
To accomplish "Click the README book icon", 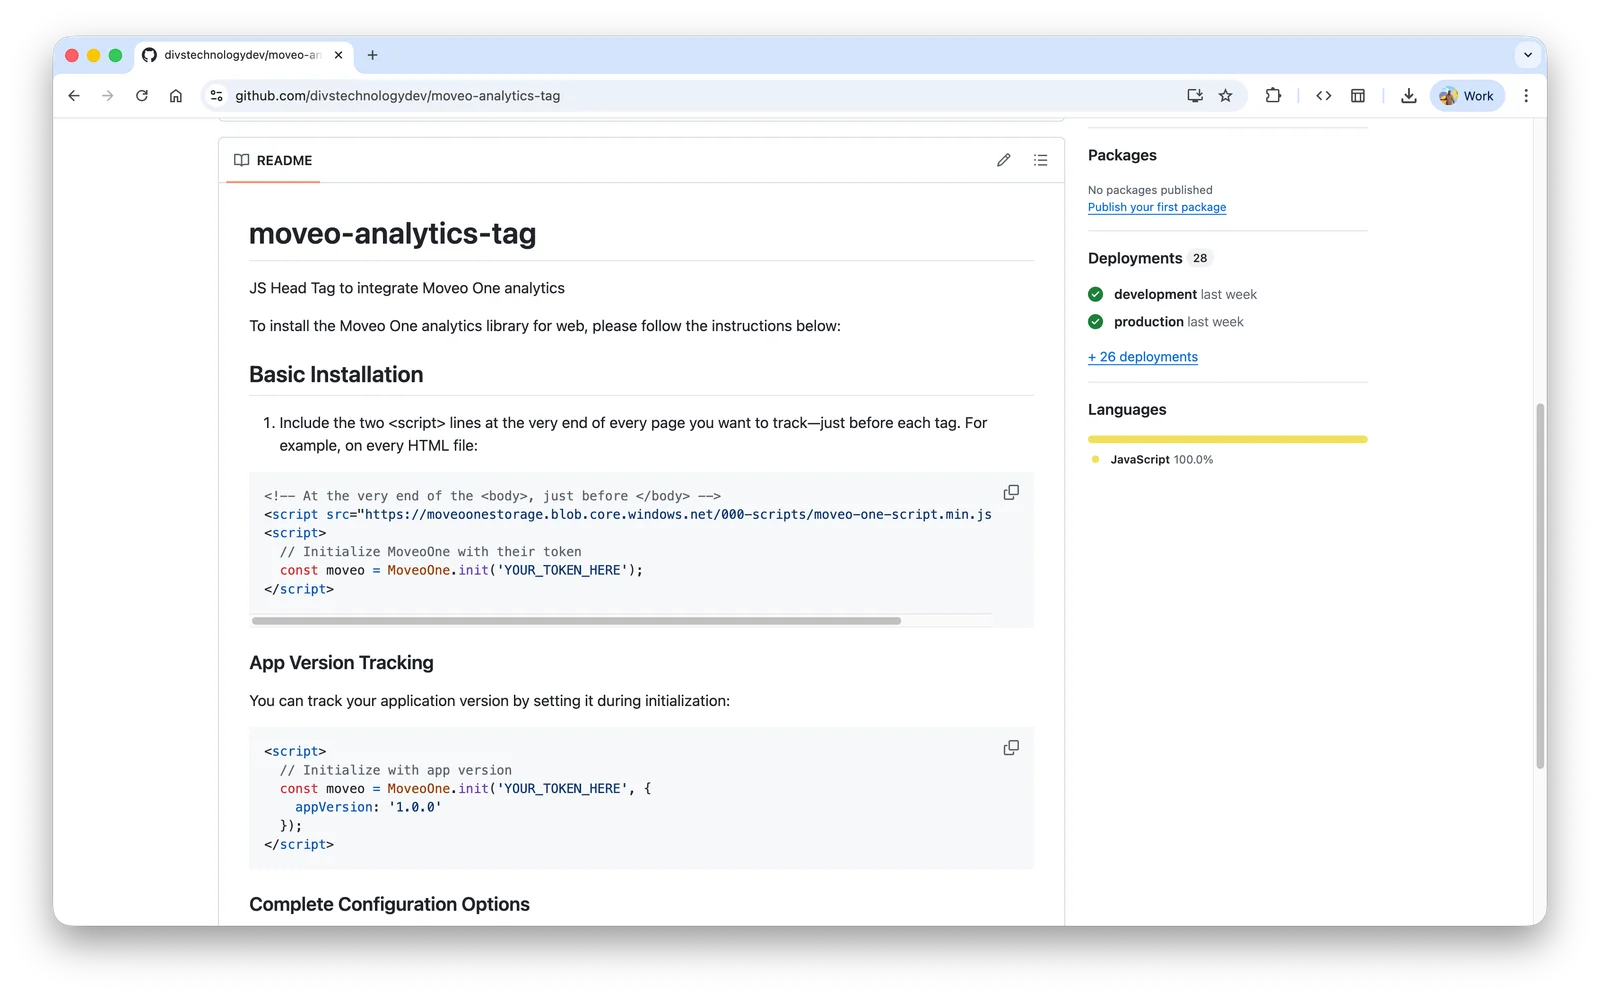I will (241, 160).
